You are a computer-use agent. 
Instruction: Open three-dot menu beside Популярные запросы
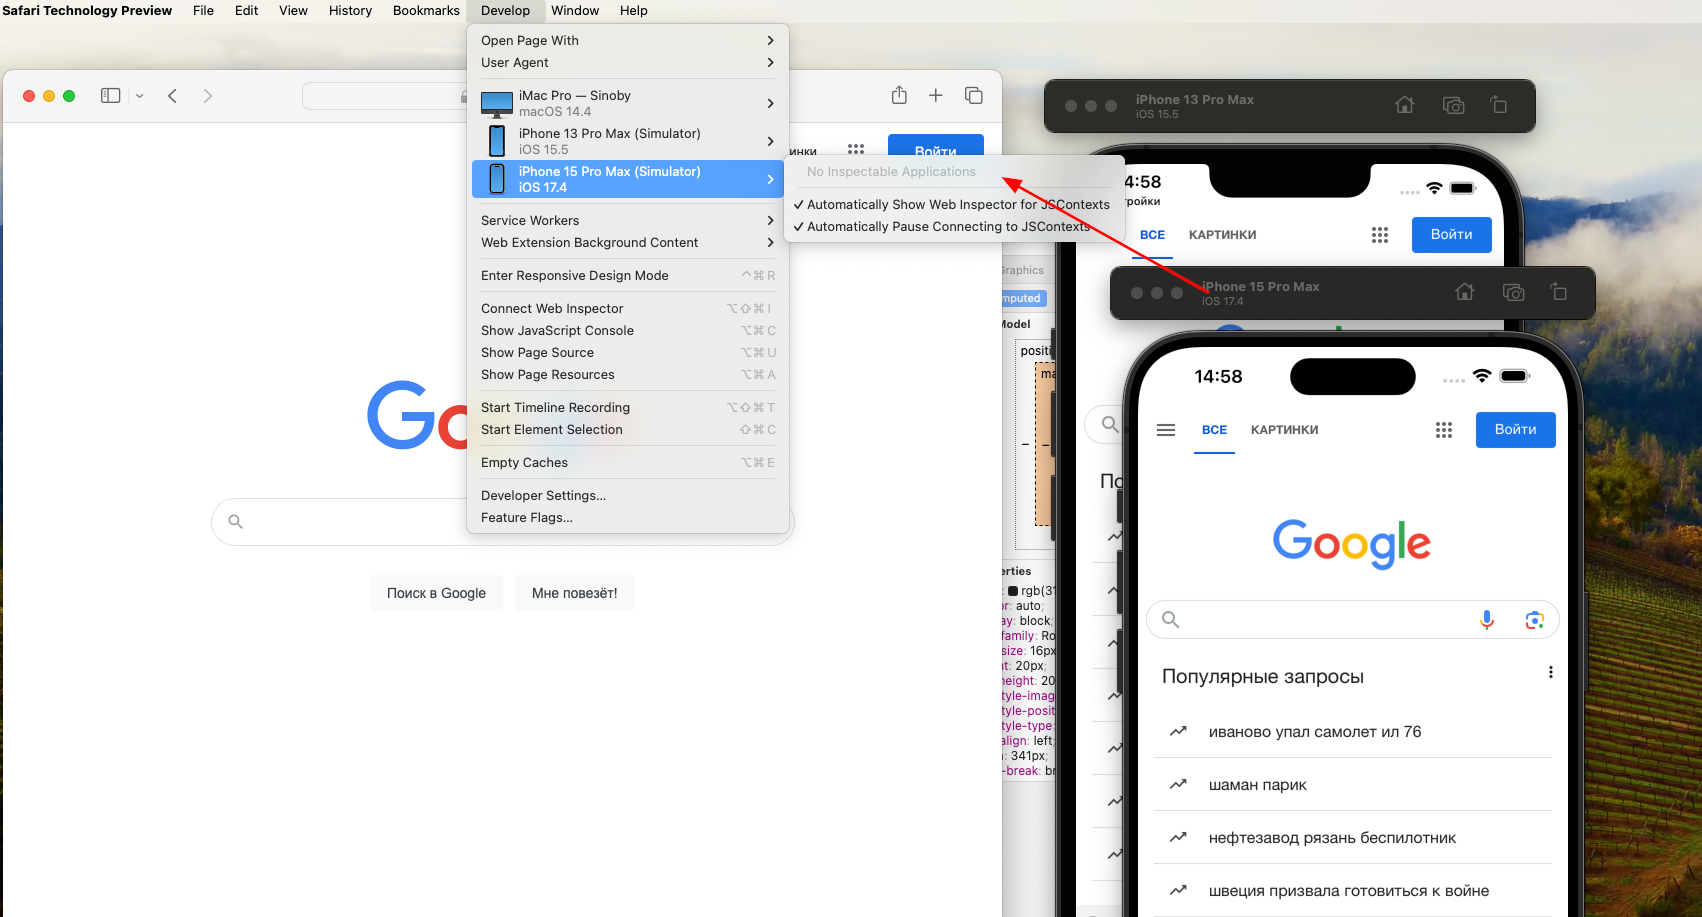1551,672
